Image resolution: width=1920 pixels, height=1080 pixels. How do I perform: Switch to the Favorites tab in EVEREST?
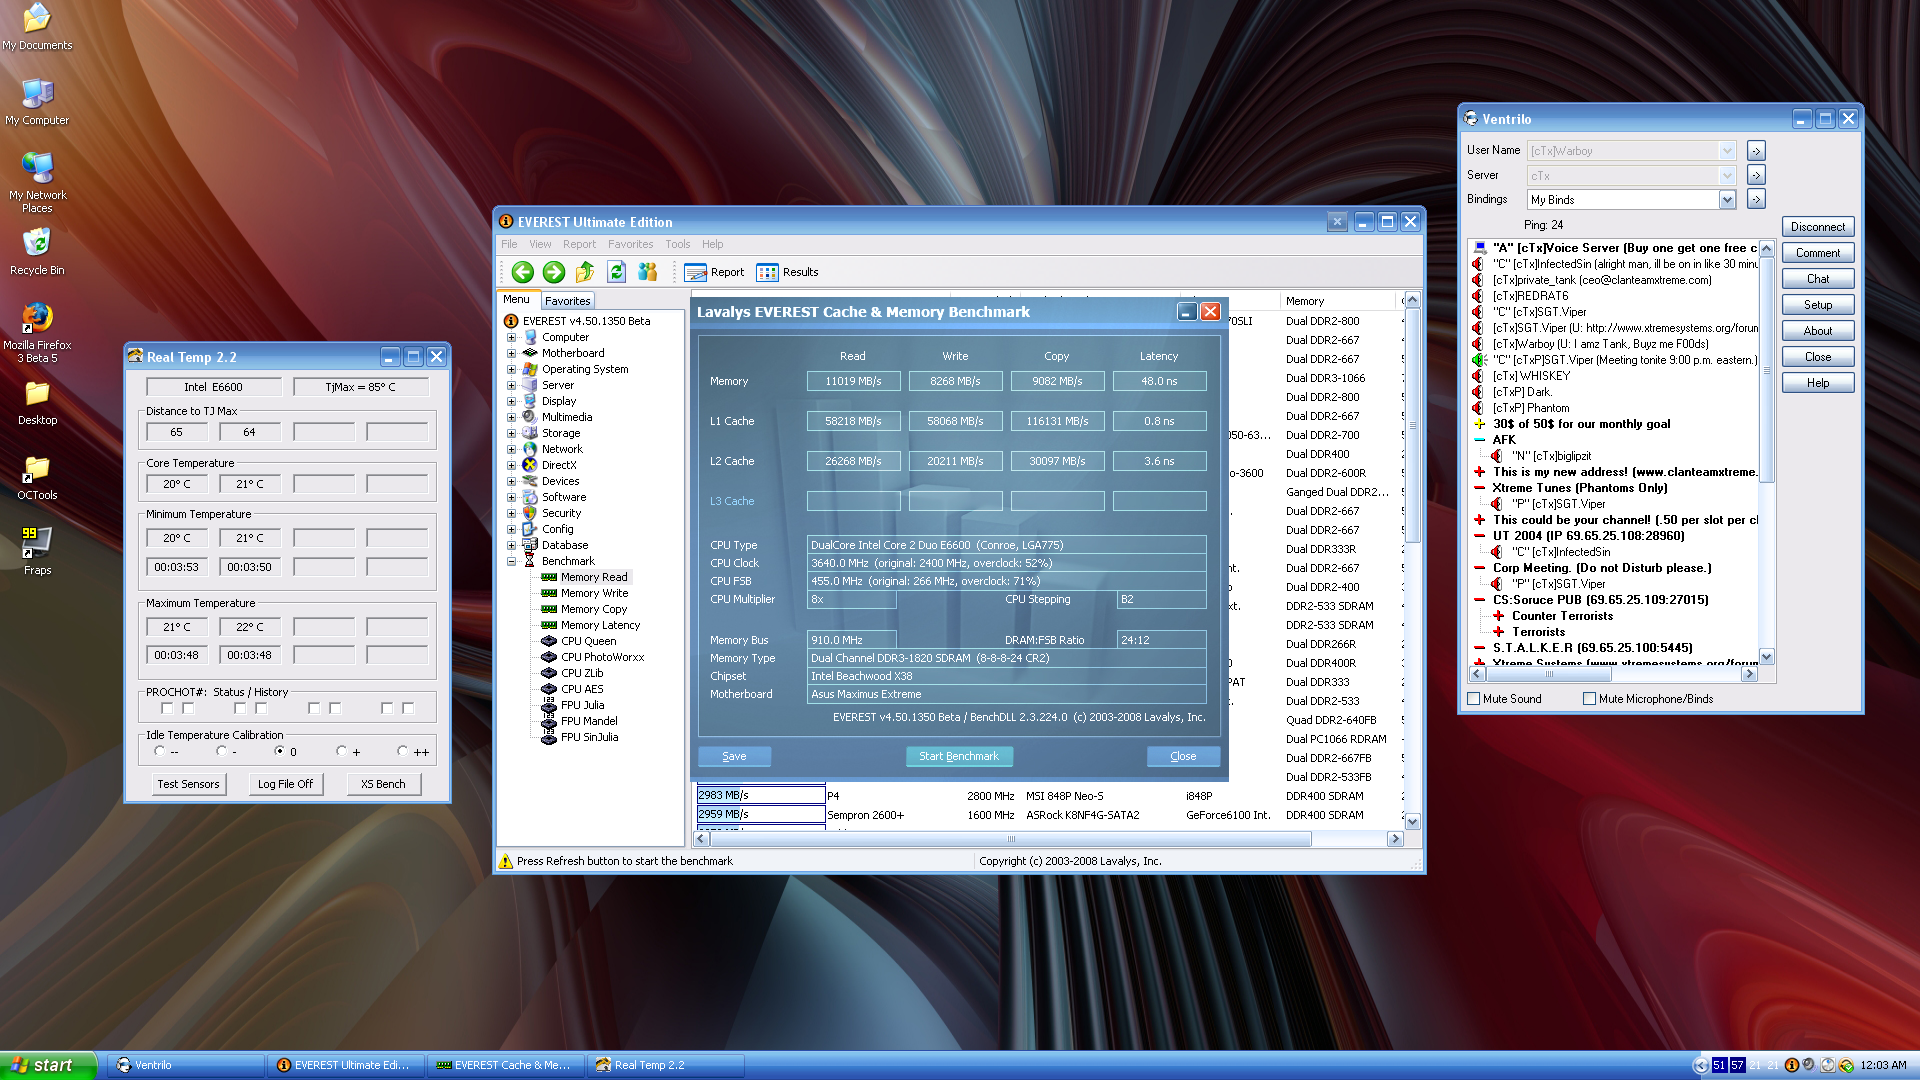point(567,301)
